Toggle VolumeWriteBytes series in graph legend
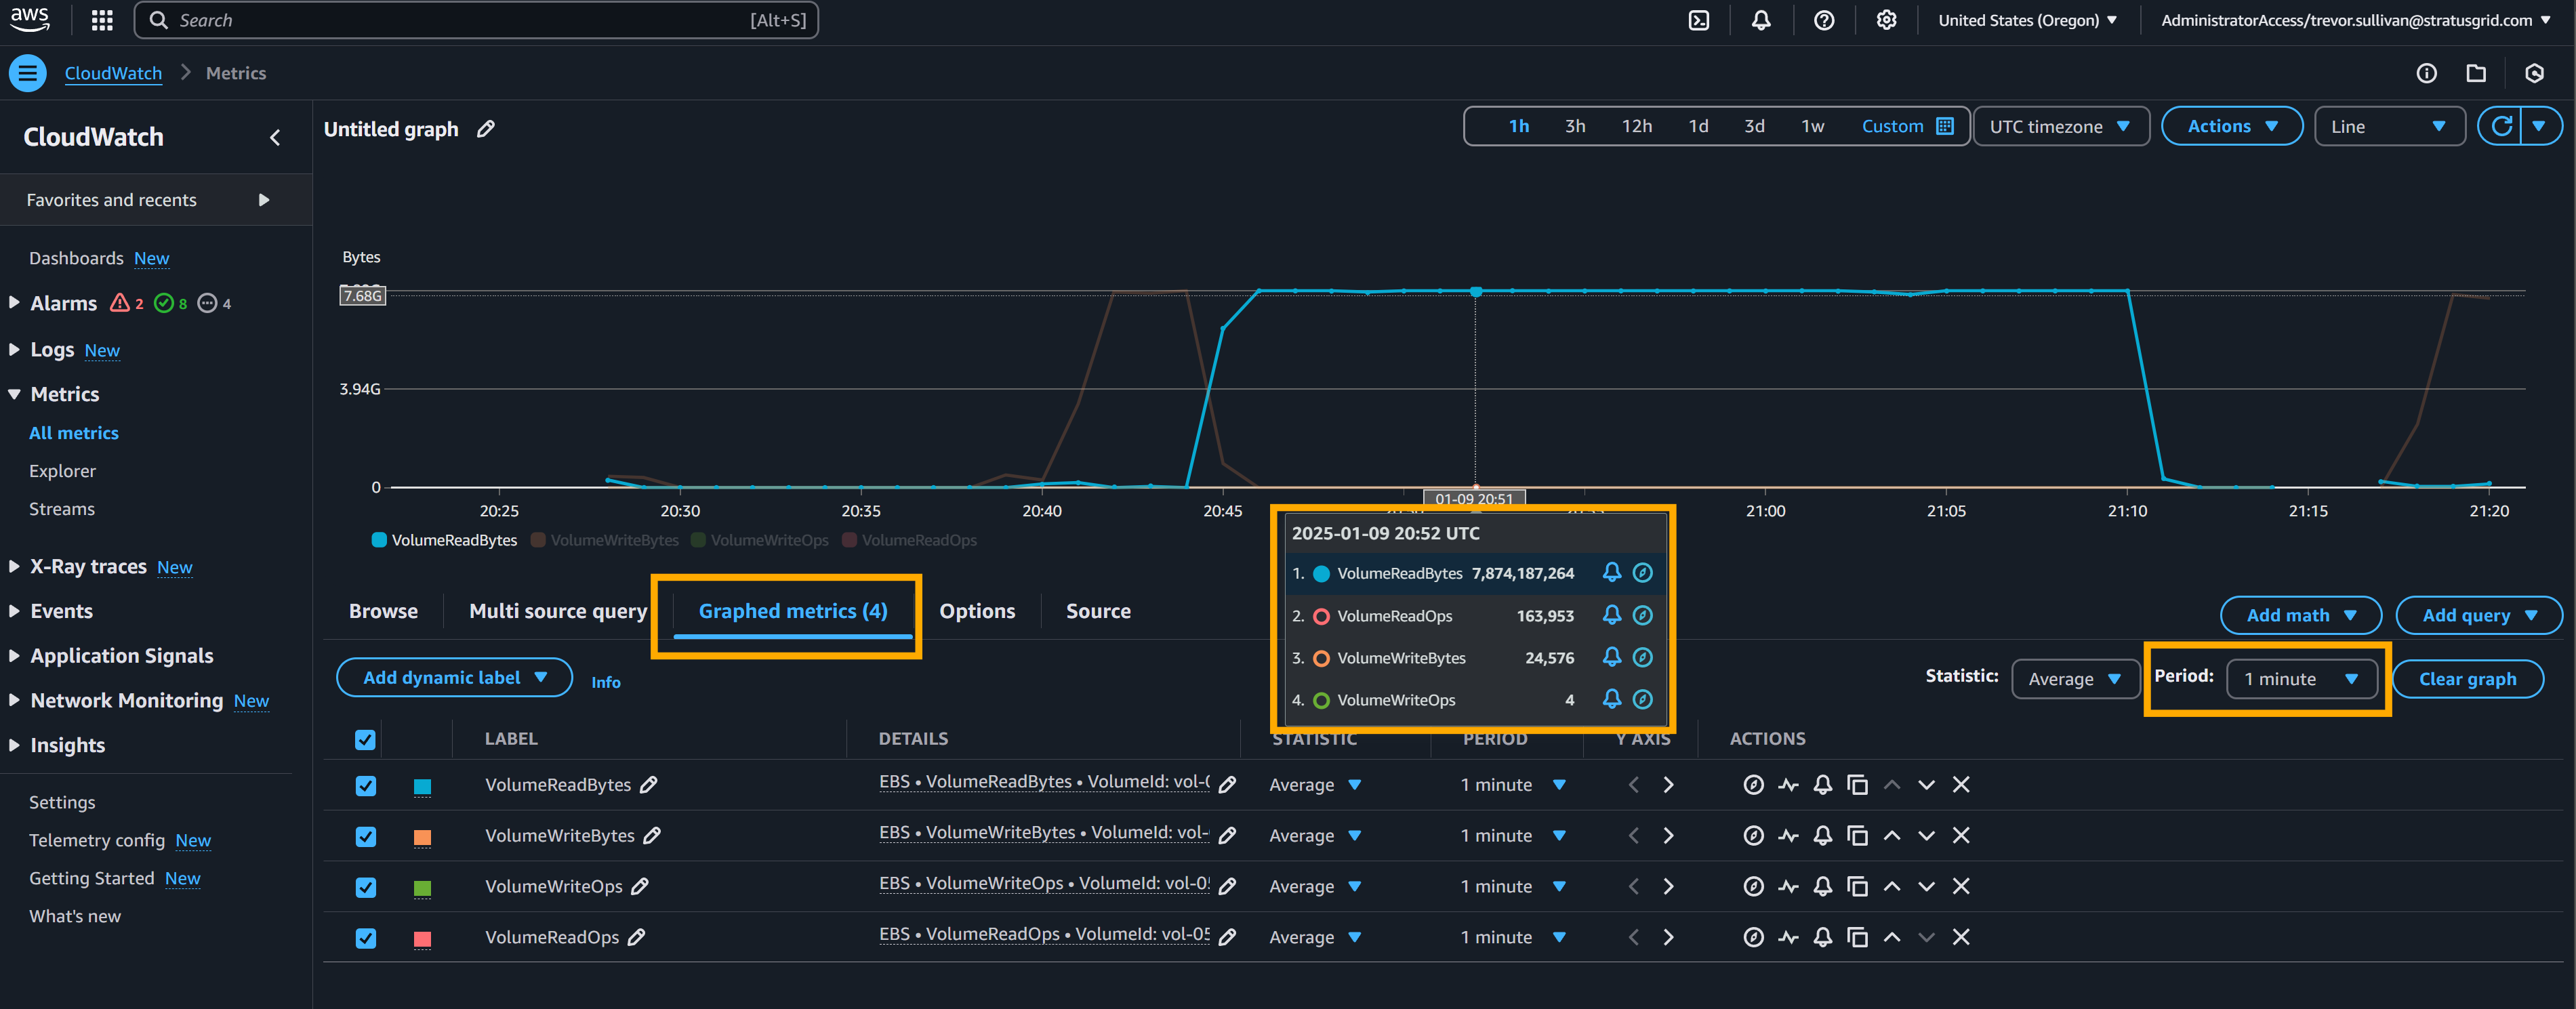Image resolution: width=2576 pixels, height=1009 pixels. click(x=604, y=540)
